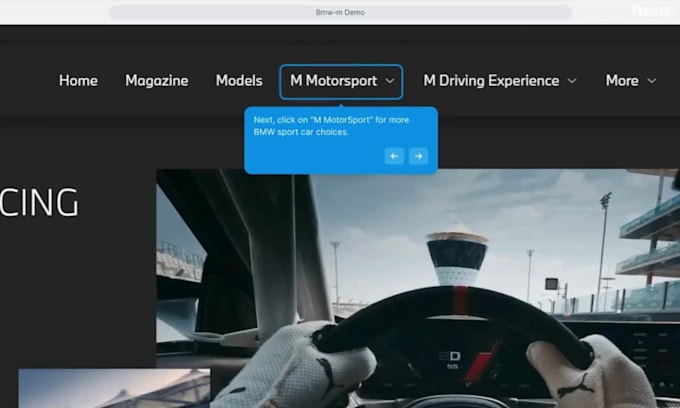680x408 pixels.
Task: Go to the Magazine page
Action: 157,81
